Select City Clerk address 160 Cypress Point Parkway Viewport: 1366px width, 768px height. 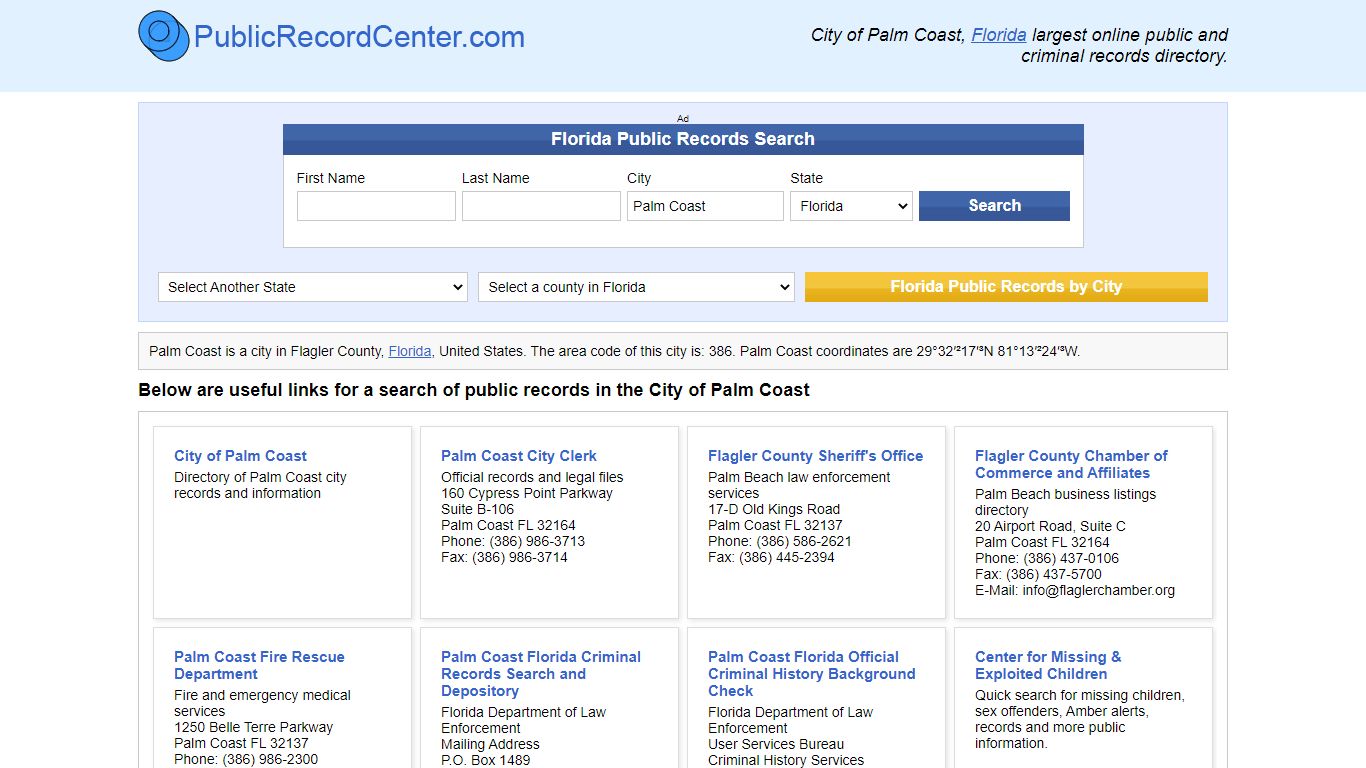pyautogui.click(x=527, y=493)
